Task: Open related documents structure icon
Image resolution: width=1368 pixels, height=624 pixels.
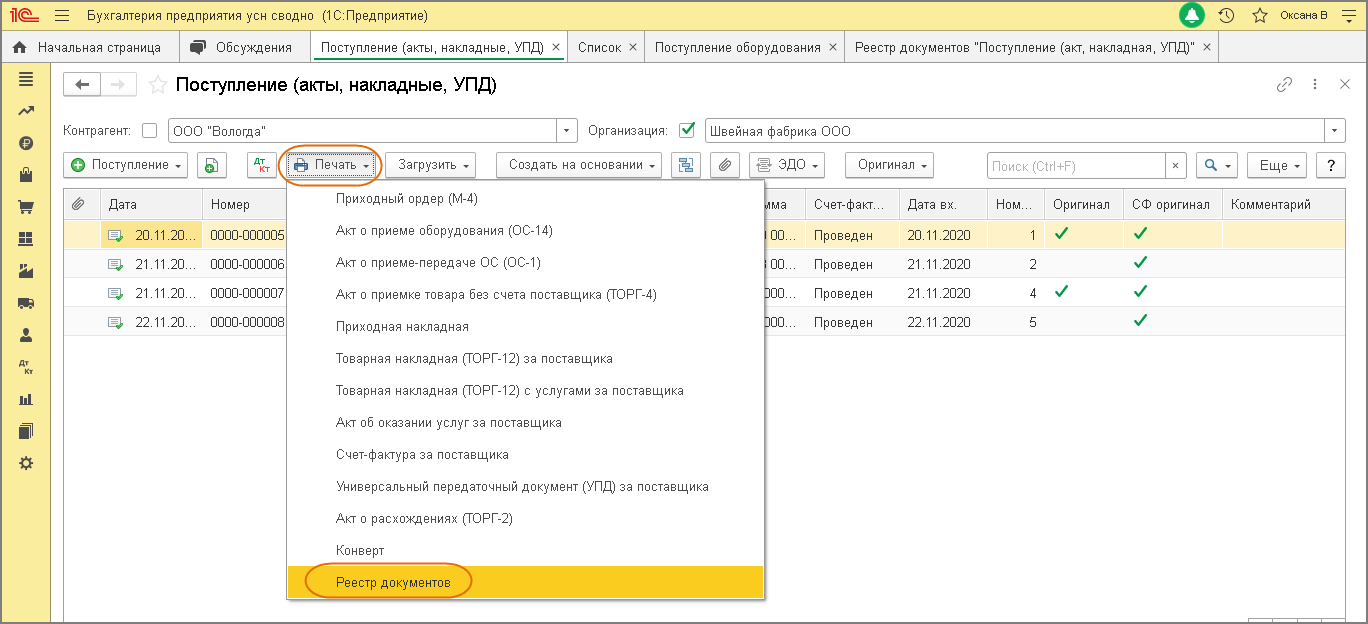Action: pyautogui.click(x=686, y=165)
